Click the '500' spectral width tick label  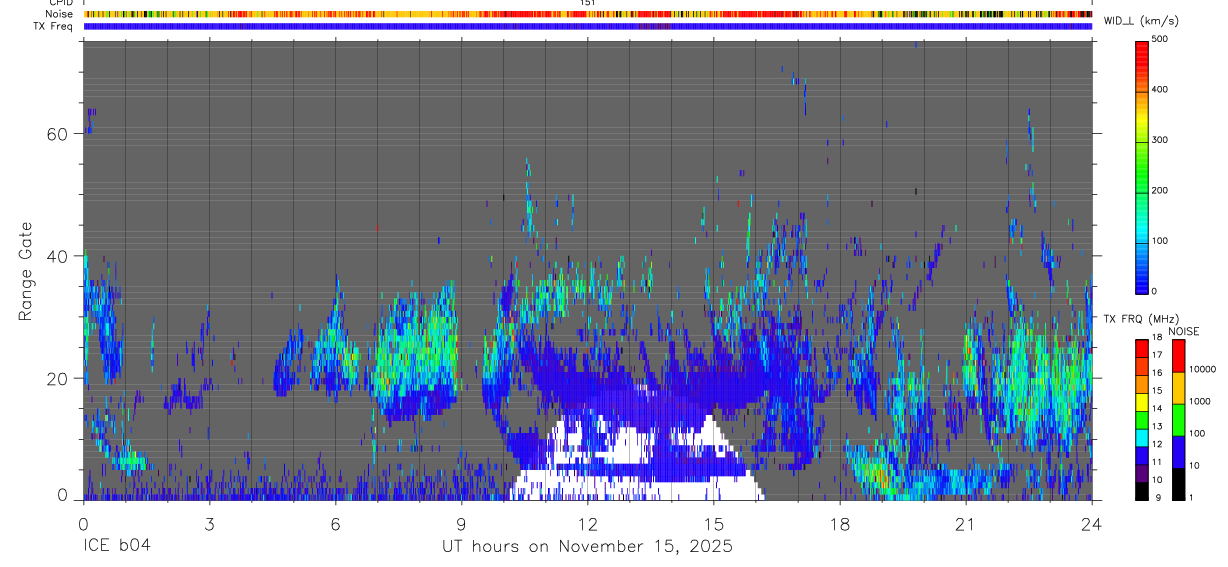pos(1161,39)
